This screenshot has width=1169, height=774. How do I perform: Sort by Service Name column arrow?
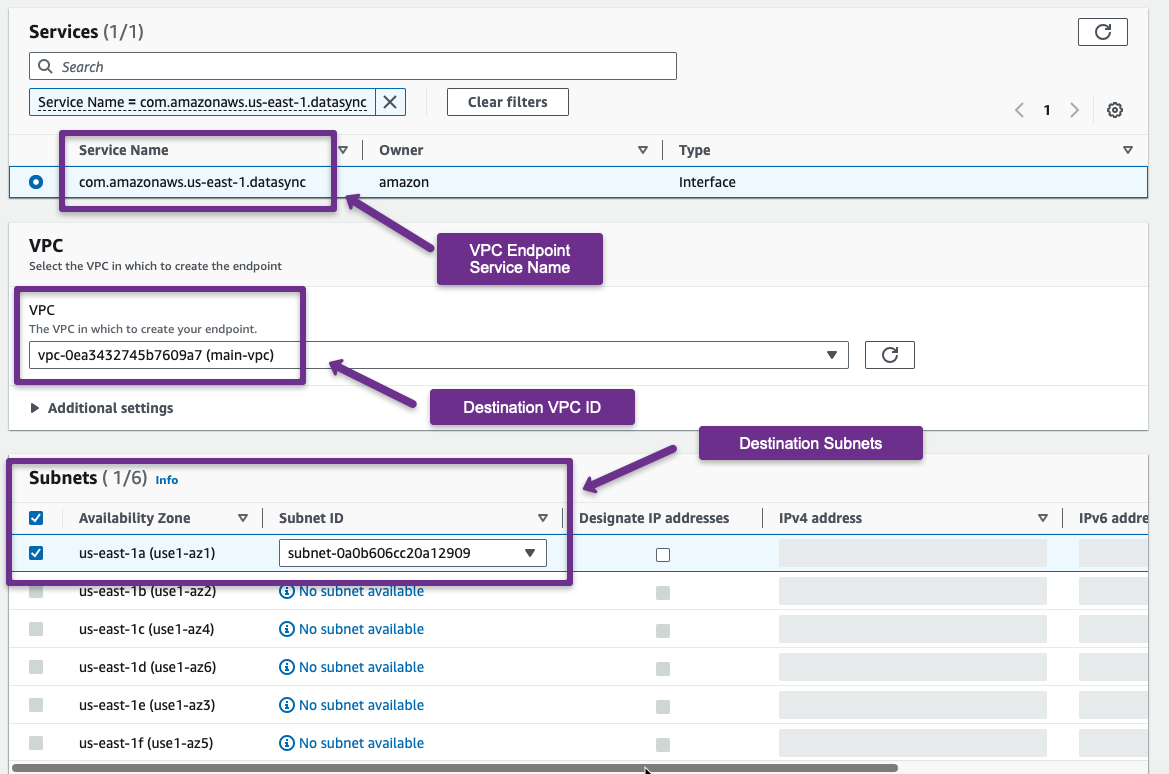343,150
